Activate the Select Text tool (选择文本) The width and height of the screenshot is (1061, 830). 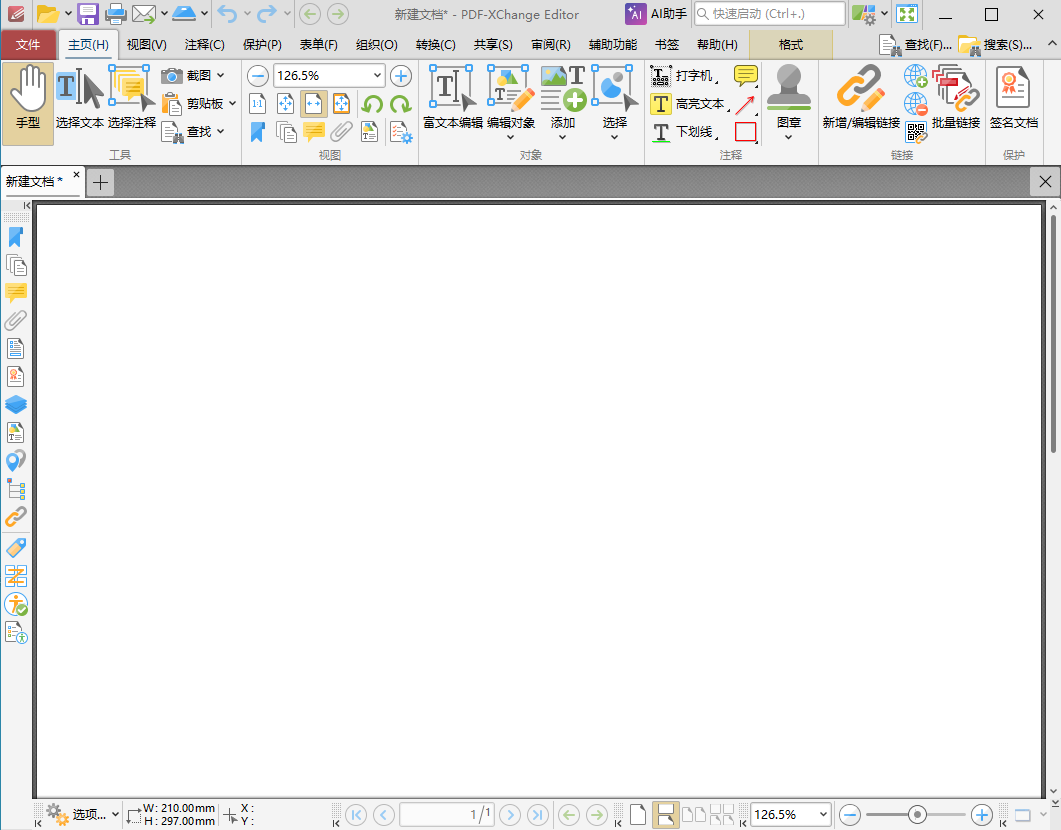coord(79,98)
